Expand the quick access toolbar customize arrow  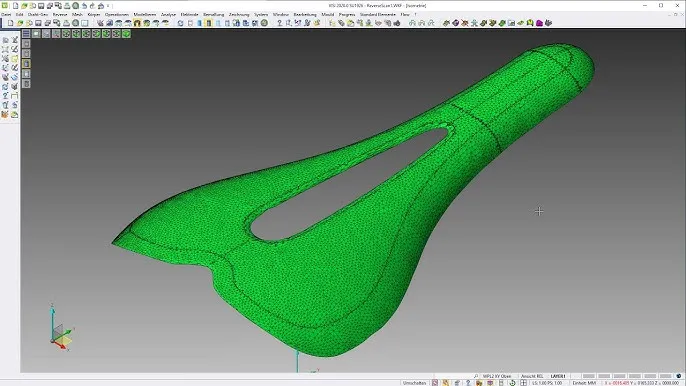coord(108,6)
